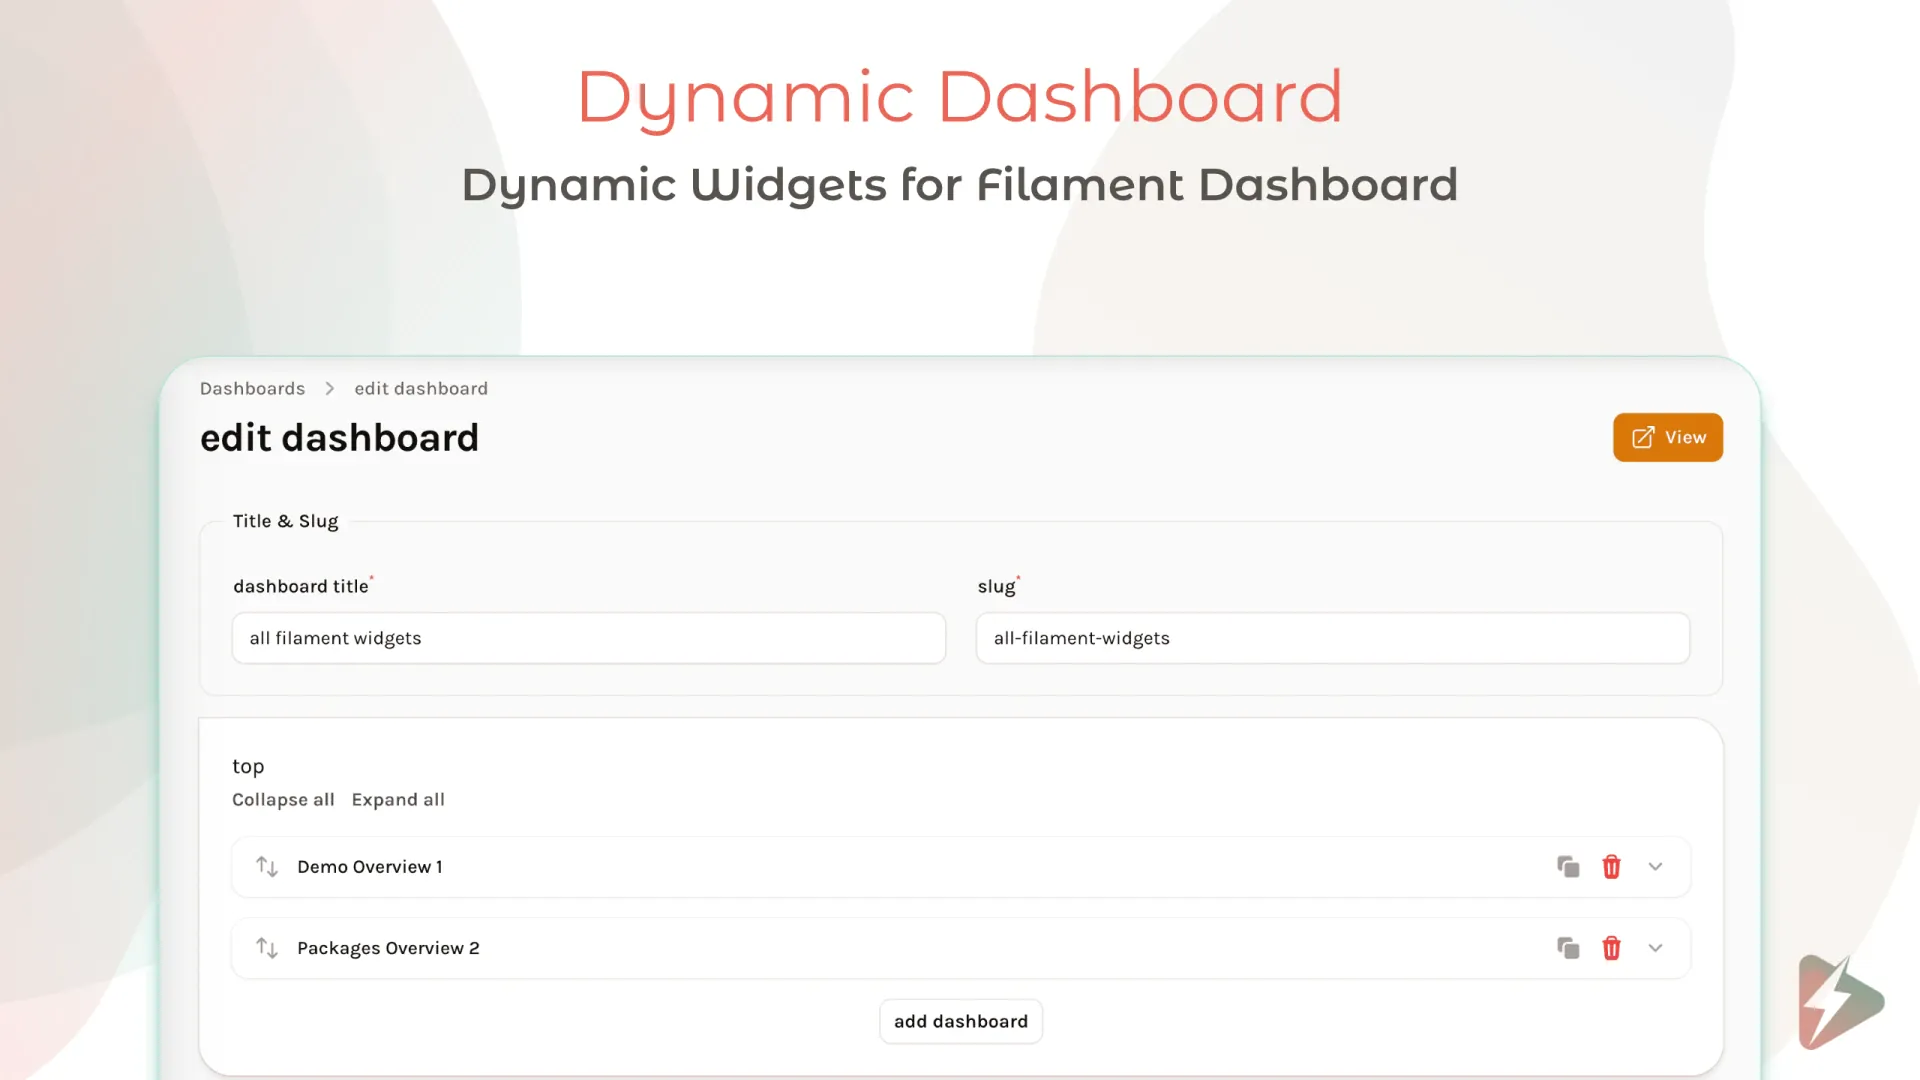This screenshot has width=1920, height=1080.
Task: Click Expand all to open every widget
Action: coord(398,799)
